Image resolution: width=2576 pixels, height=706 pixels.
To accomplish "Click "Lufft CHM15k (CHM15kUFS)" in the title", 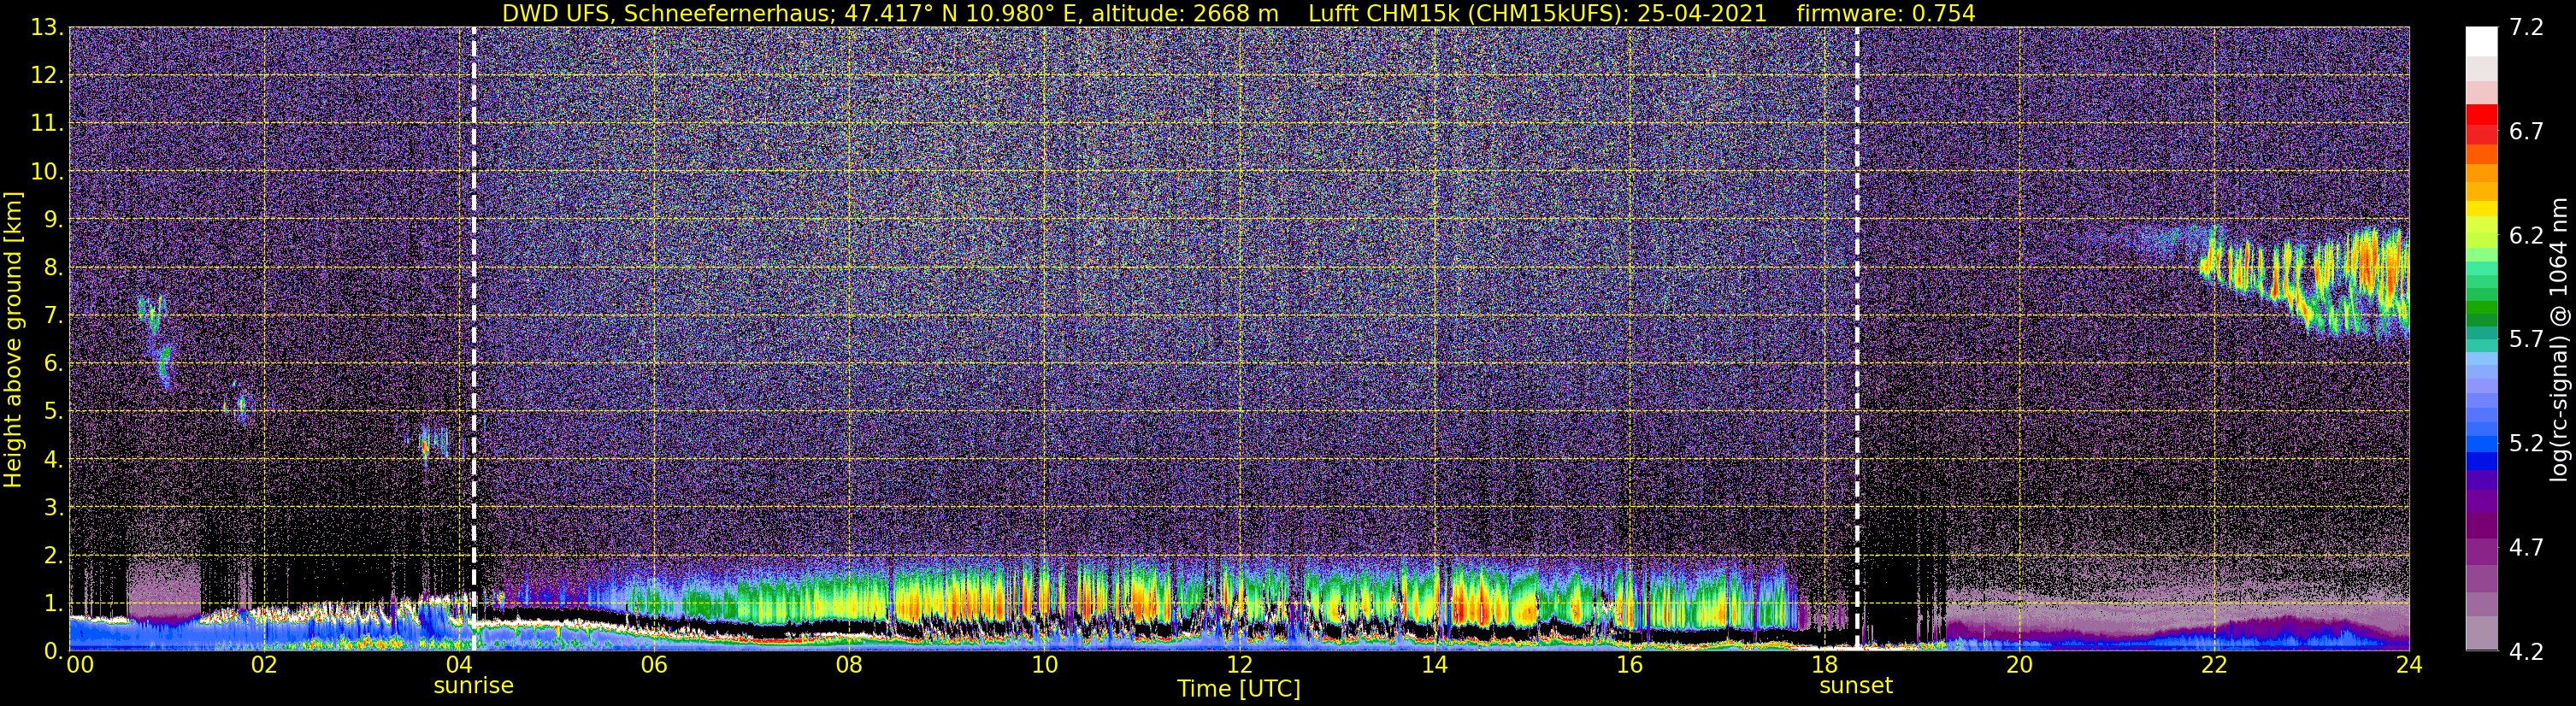I will click(x=1468, y=13).
